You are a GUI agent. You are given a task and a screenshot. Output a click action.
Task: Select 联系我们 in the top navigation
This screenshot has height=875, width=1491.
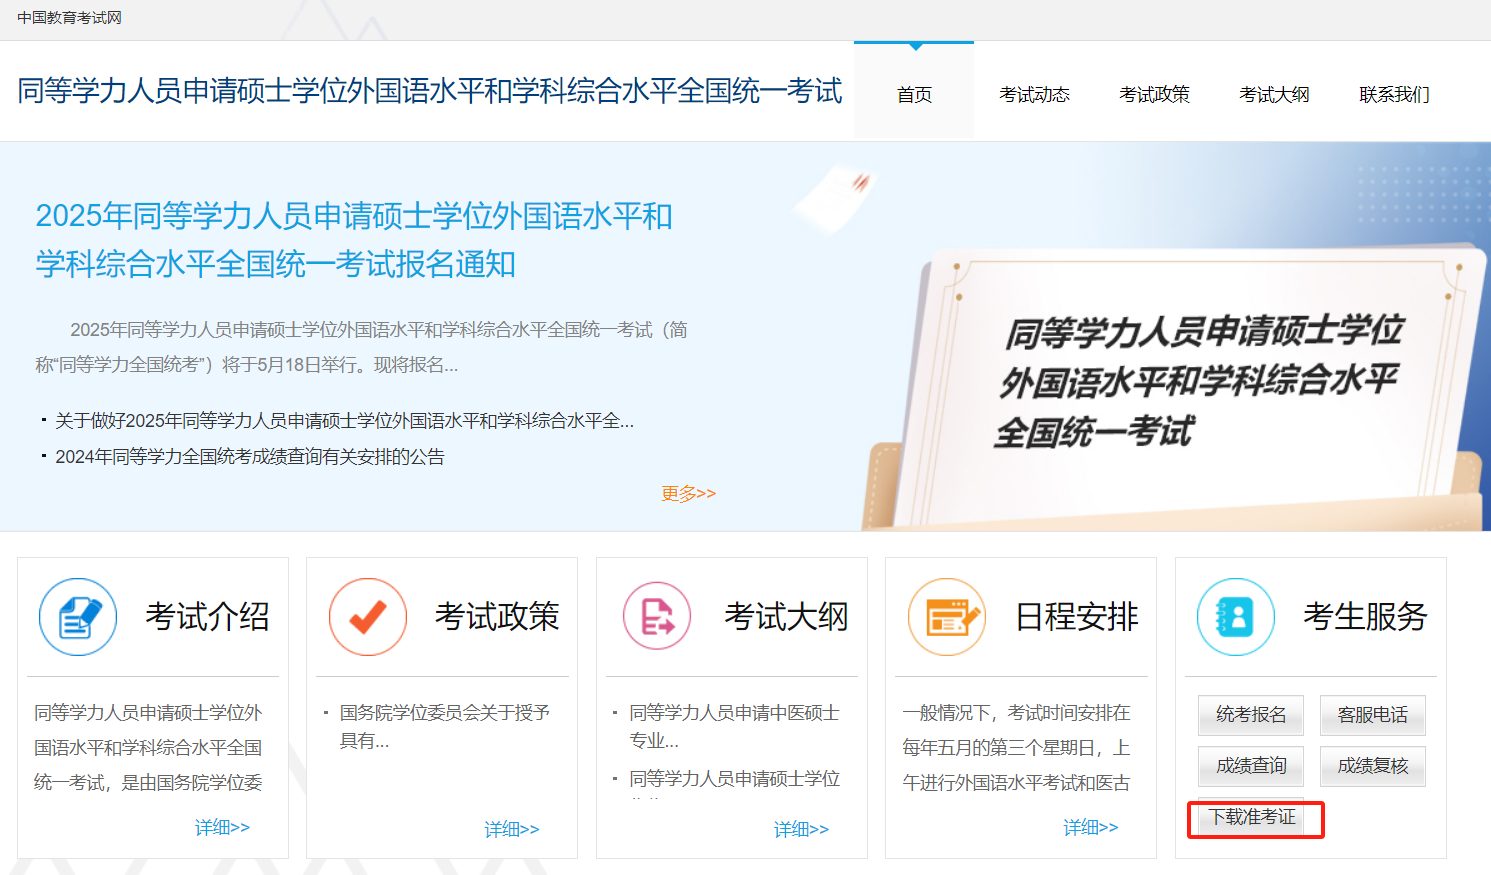[x=1394, y=94]
